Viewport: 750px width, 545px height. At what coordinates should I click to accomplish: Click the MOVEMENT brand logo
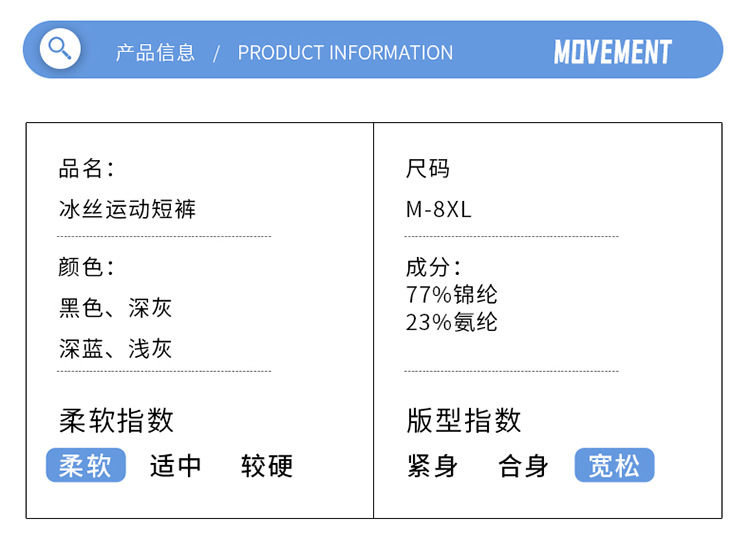(x=612, y=52)
